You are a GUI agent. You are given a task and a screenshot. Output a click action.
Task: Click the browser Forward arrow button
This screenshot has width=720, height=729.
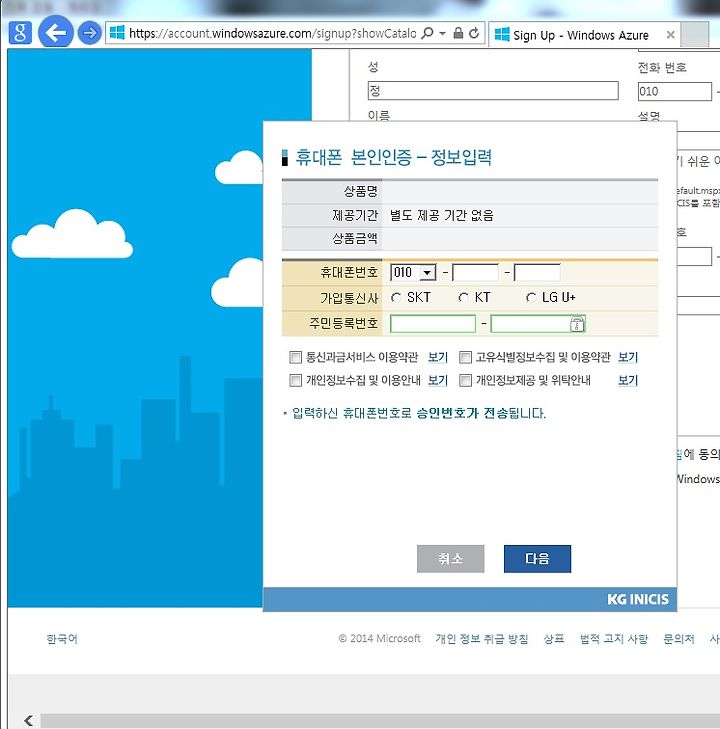click(x=89, y=33)
